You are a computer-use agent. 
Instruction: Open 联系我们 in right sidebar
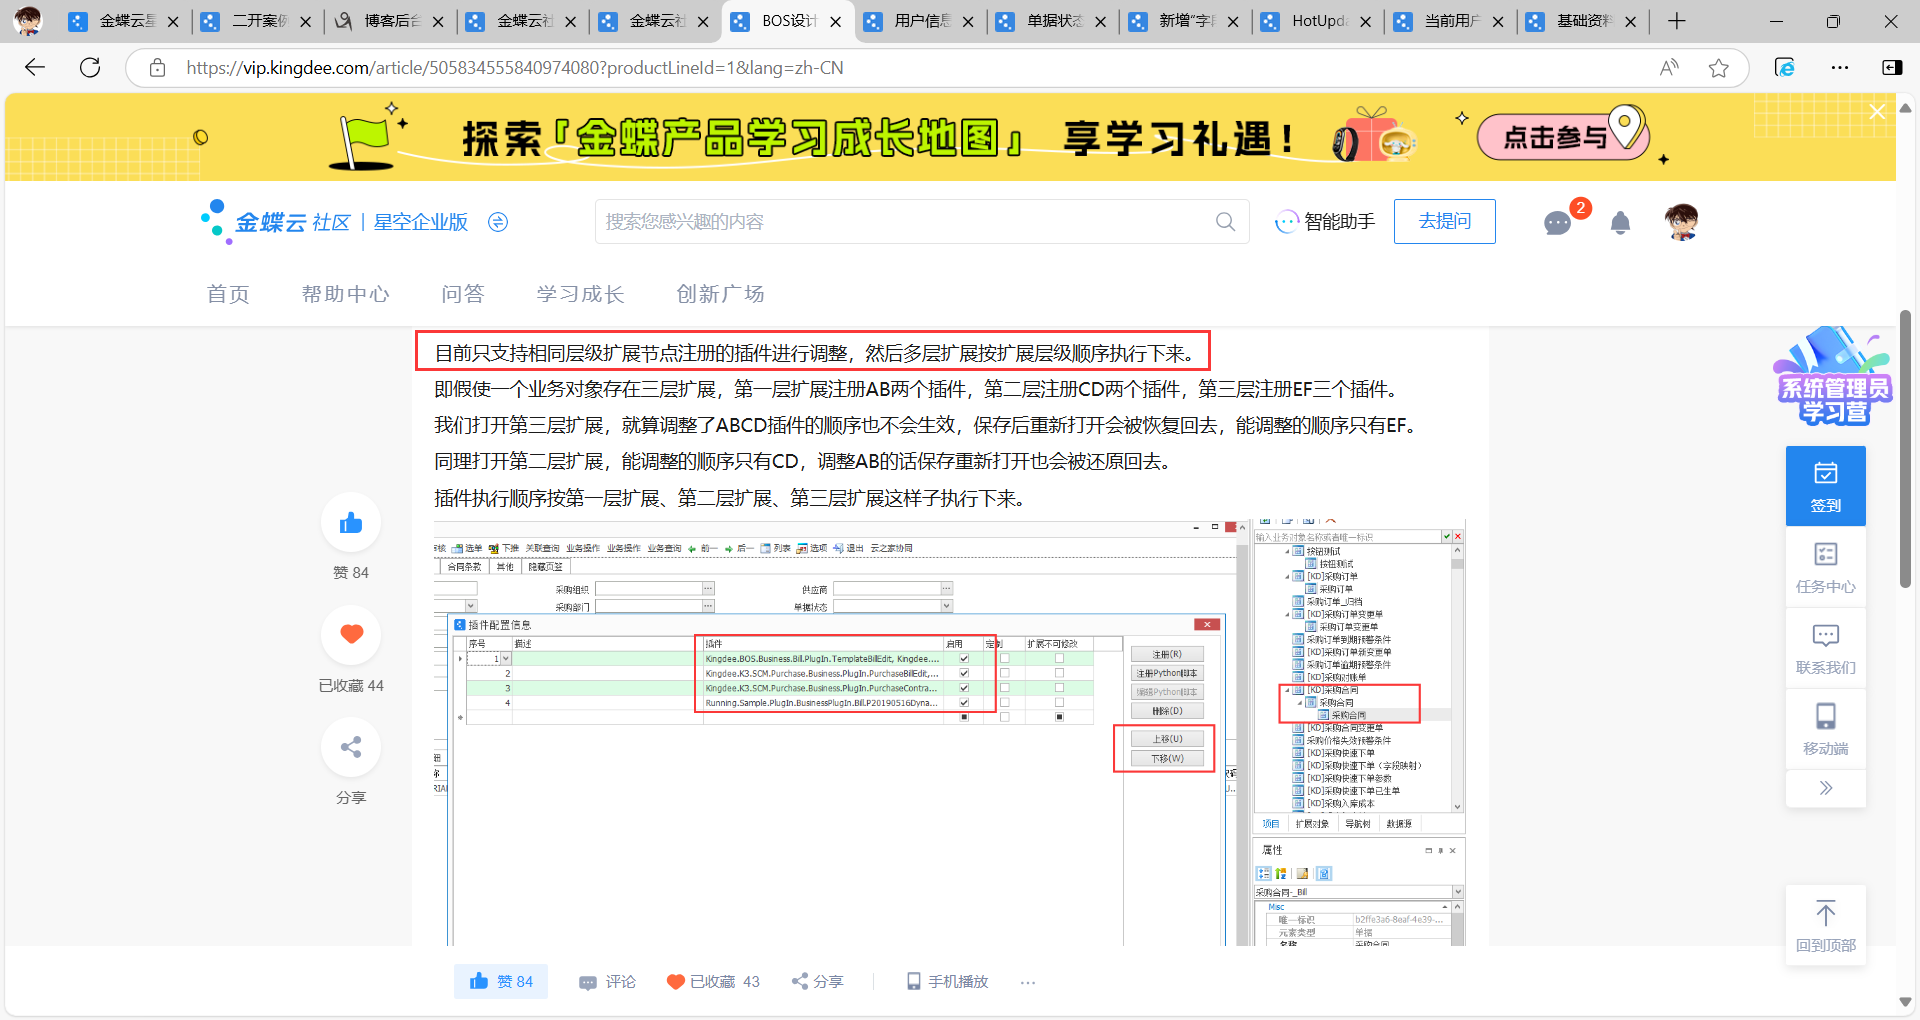[1826, 648]
